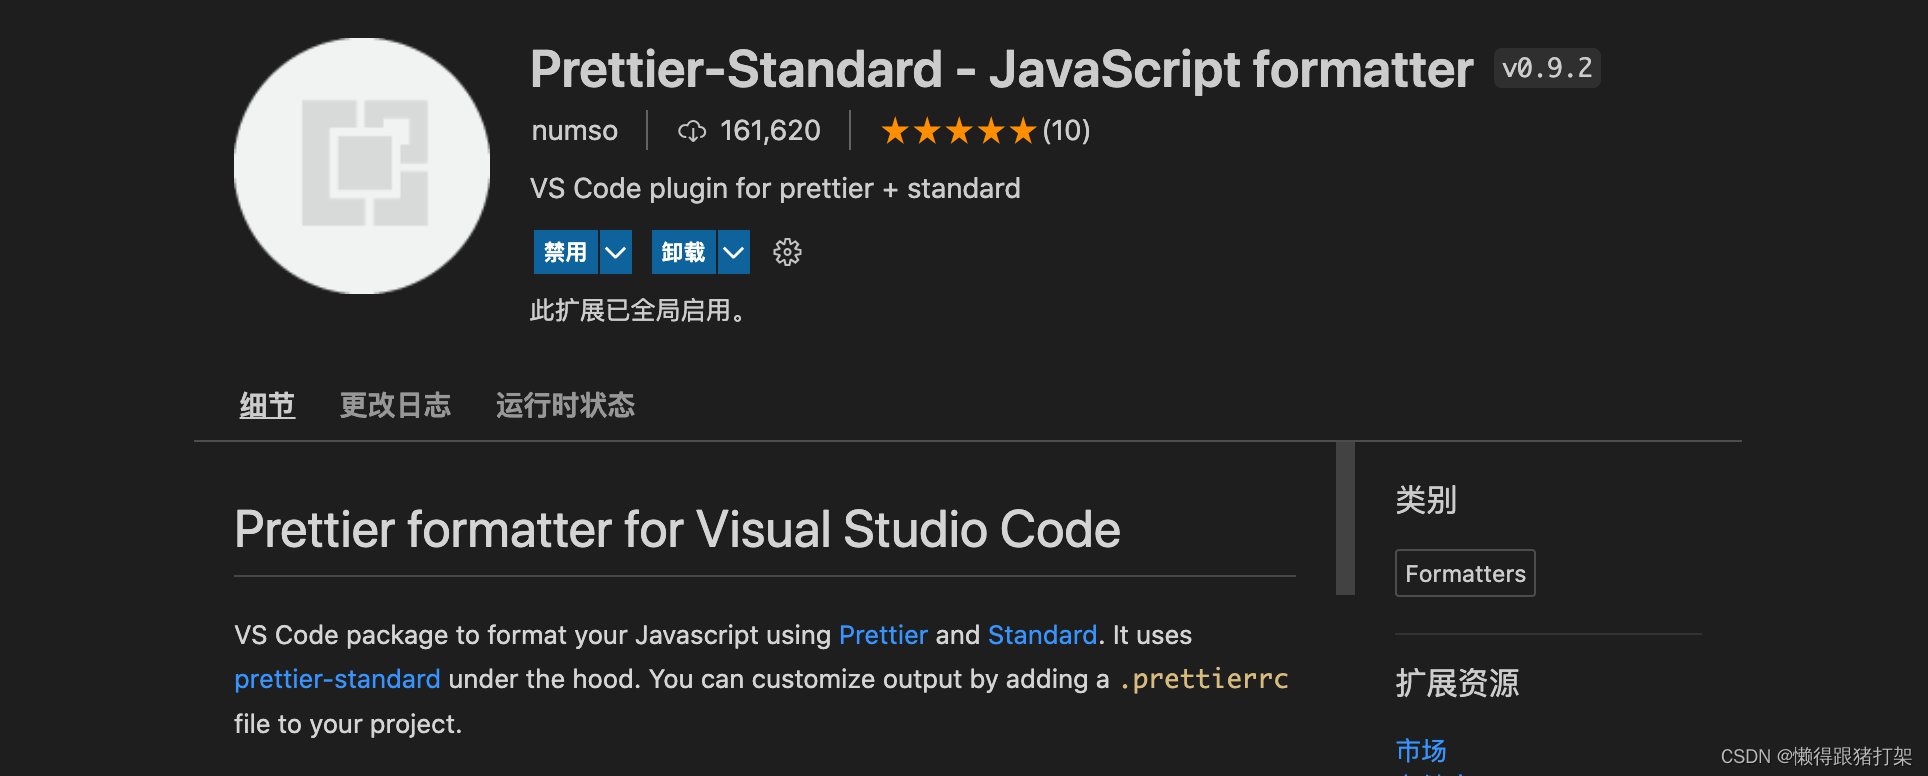Follow the Standard hyperlink

(x=1042, y=635)
